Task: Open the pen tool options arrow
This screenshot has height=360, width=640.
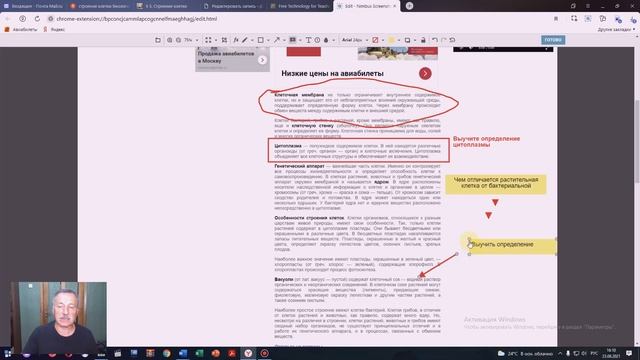Action: click(252, 40)
